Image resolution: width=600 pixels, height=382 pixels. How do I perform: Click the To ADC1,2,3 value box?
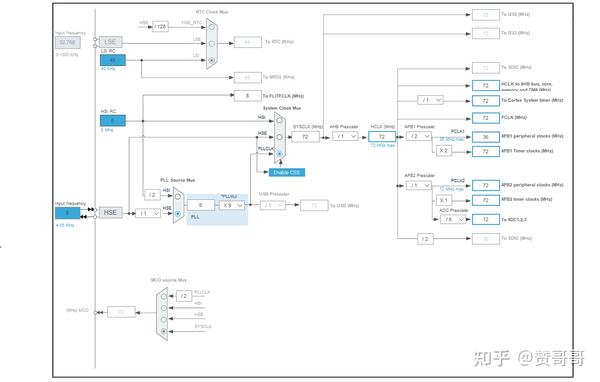pos(486,219)
